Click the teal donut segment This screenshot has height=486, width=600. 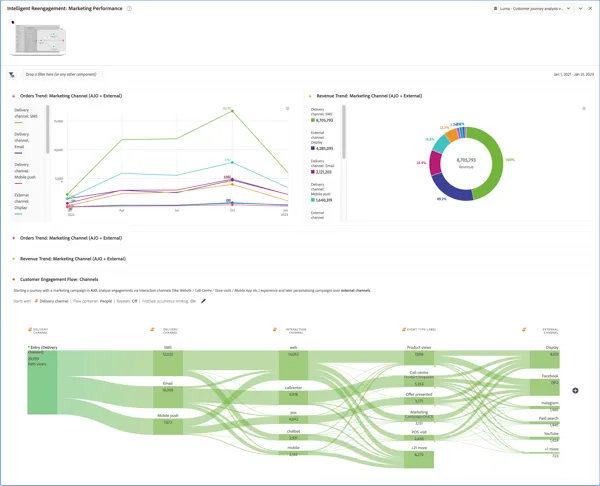pyautogui.click(x=441, y=144)
